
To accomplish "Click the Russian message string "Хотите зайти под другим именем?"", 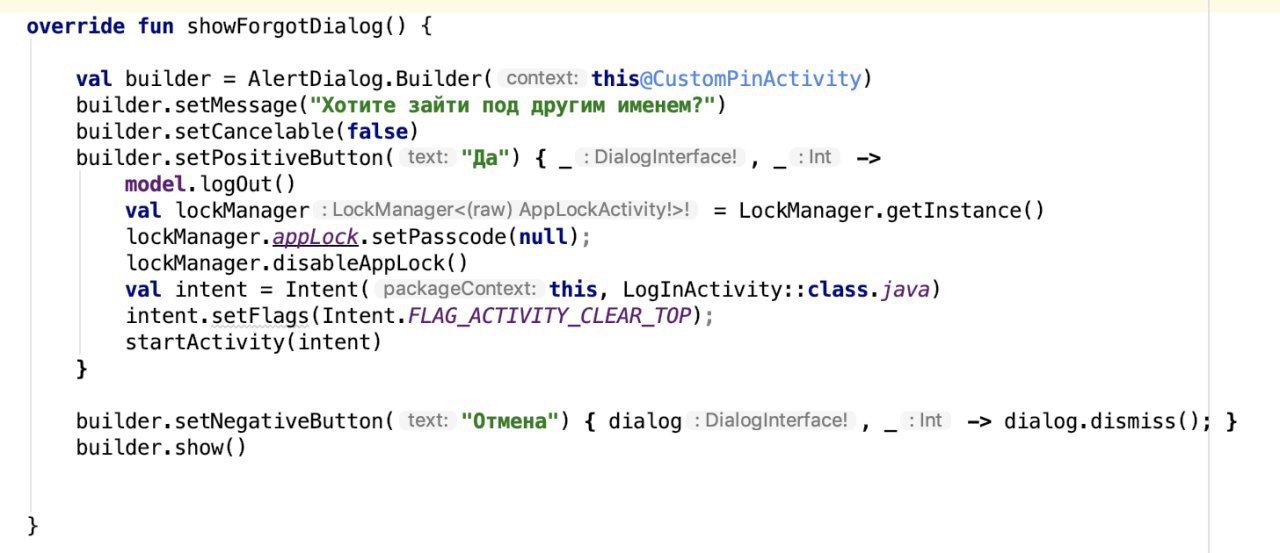I will pyautogui.click(x=510, y=105).
